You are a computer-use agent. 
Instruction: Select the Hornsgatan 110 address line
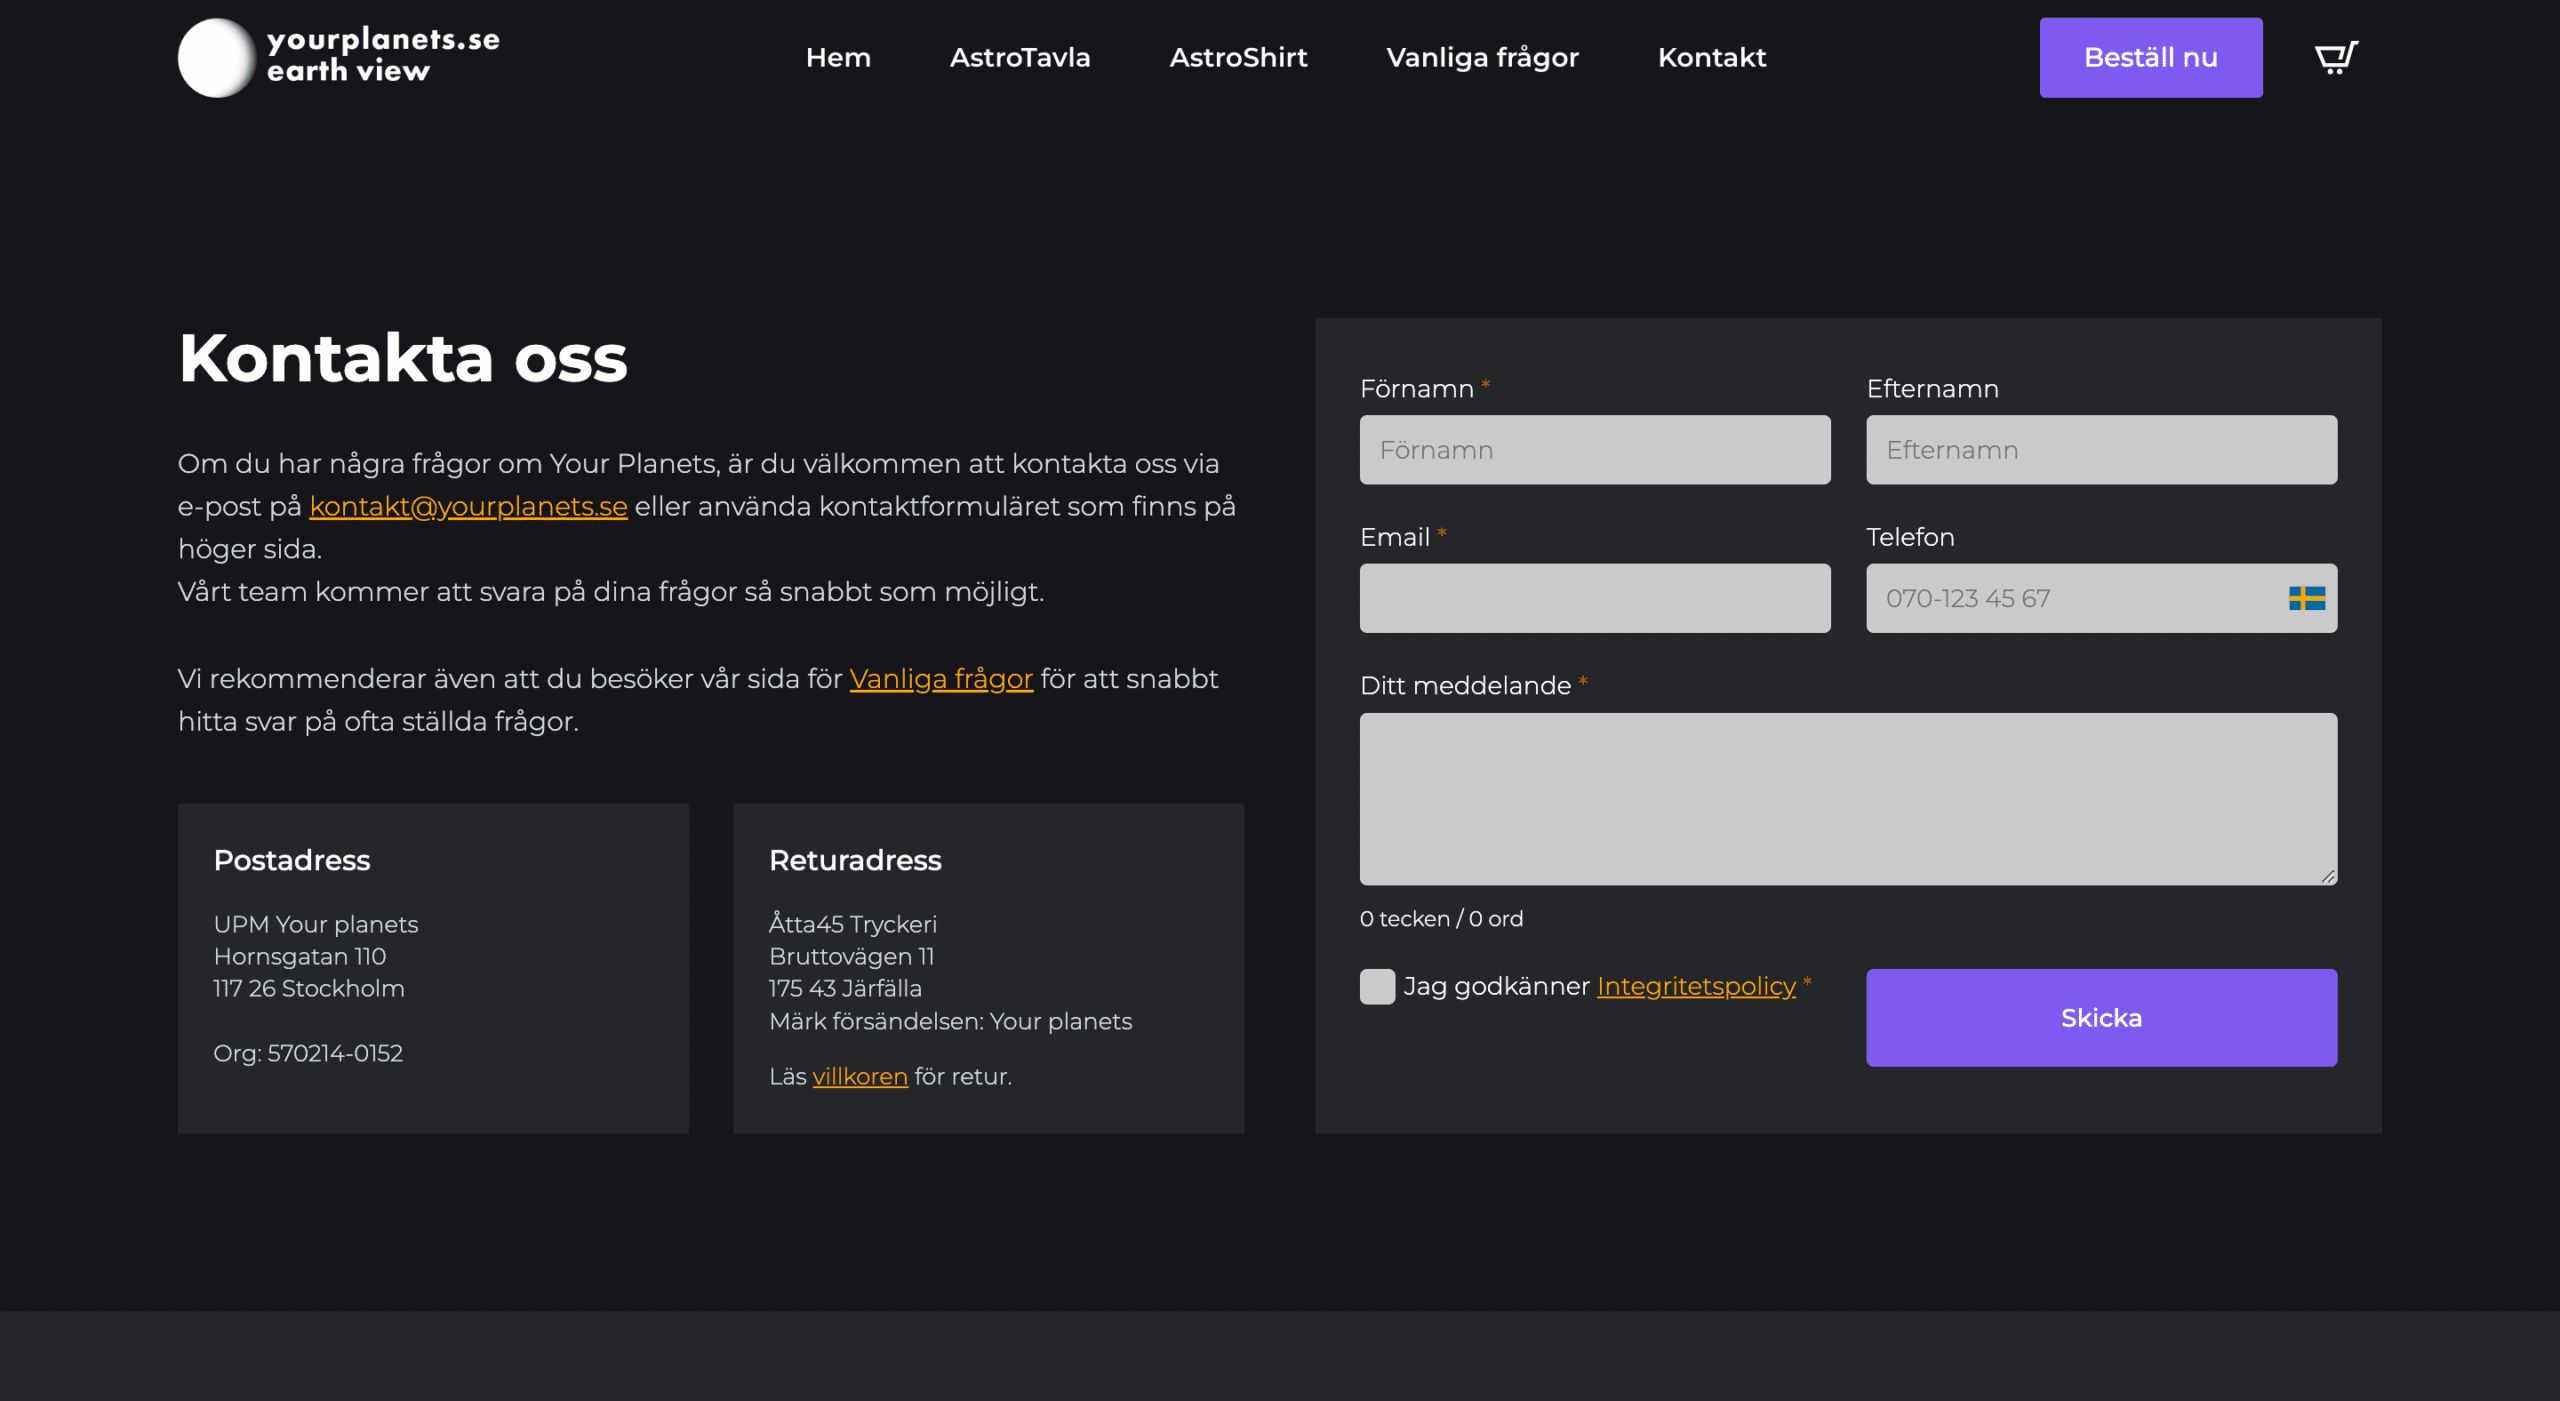(300, 956)
